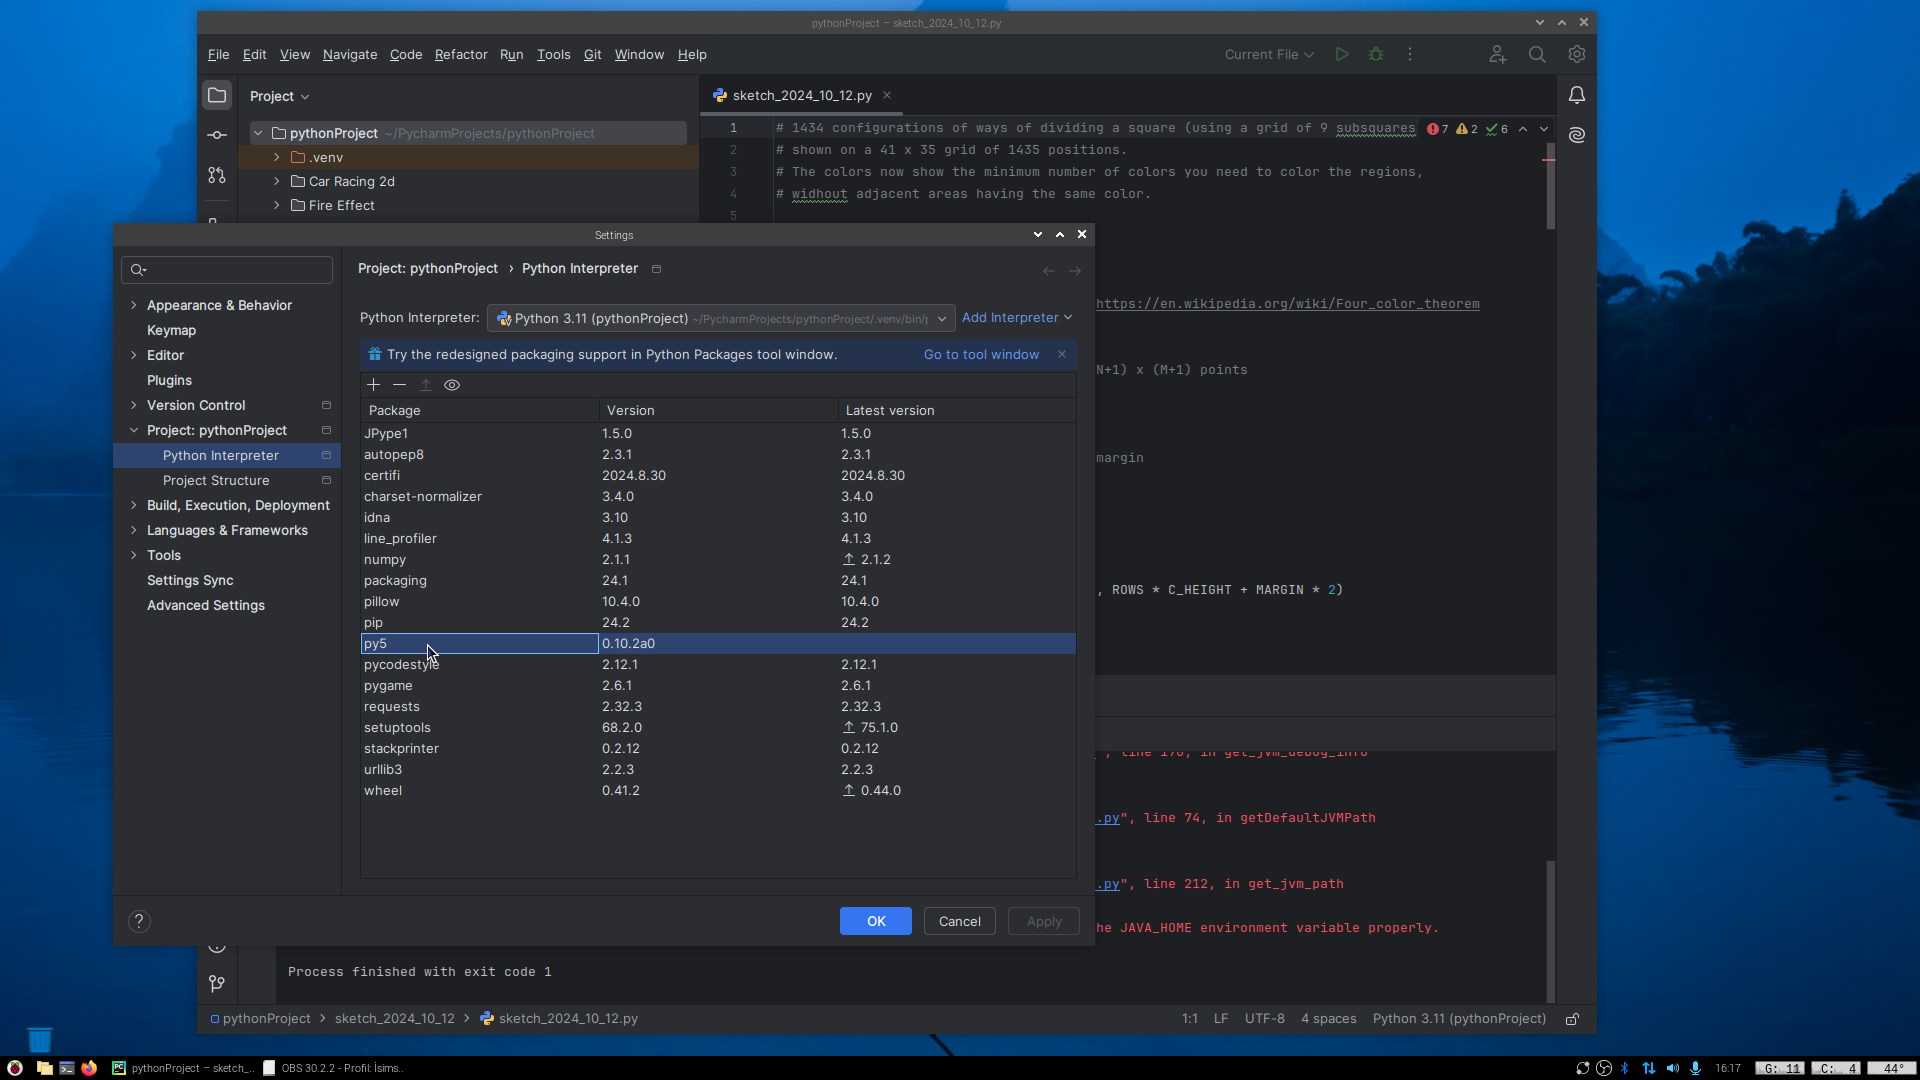Expand the Editor settings node
Viewport: 1920px width, 1080px height.
(x=134, y=355)
